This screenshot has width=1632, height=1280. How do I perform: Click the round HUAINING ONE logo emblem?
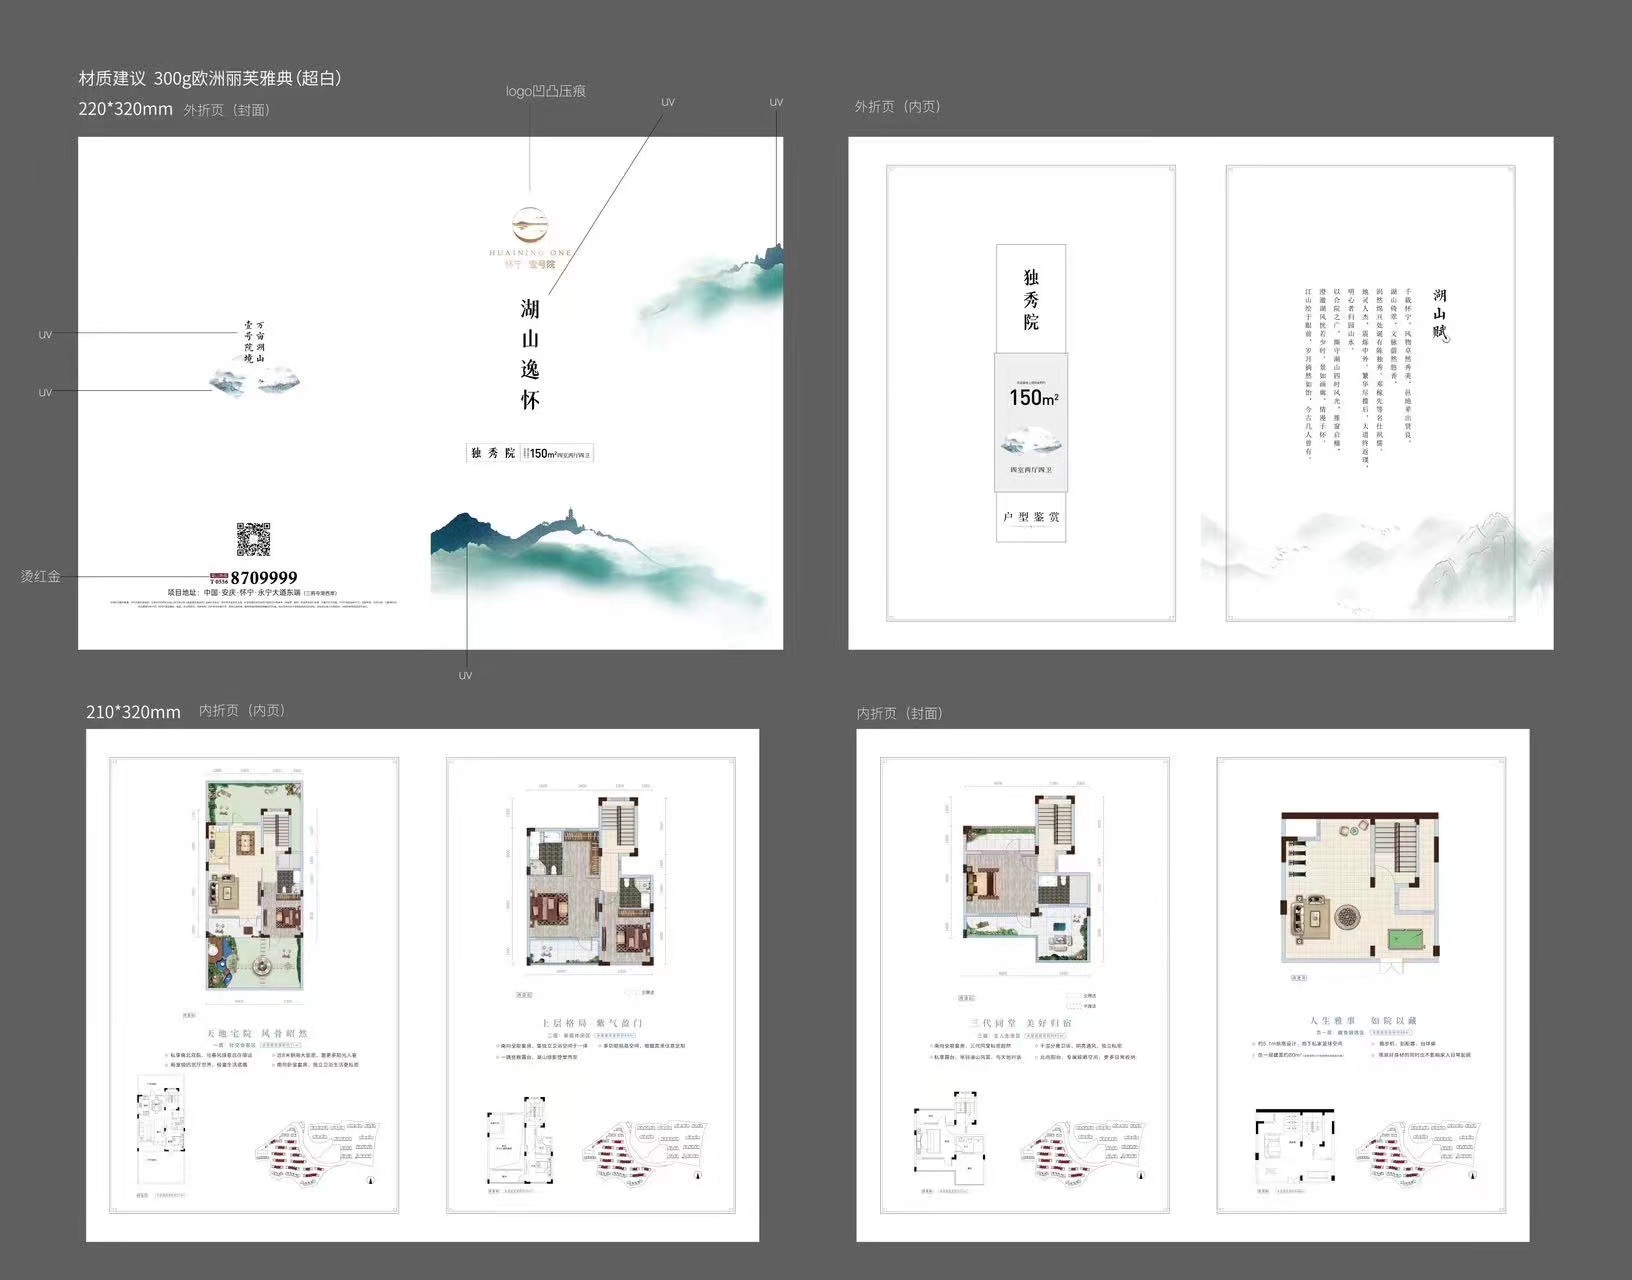click(x=530, y=224)
